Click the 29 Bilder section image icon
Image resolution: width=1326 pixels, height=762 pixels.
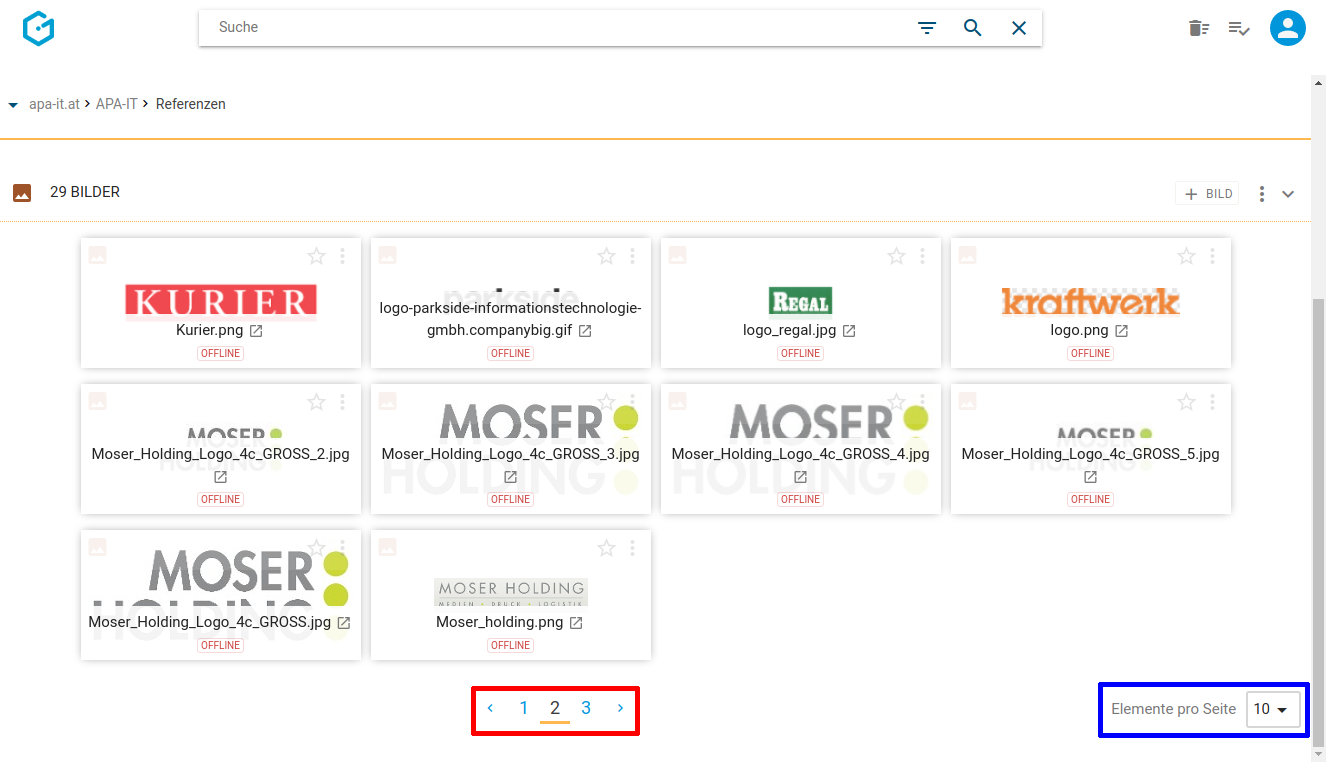[22, 193]
